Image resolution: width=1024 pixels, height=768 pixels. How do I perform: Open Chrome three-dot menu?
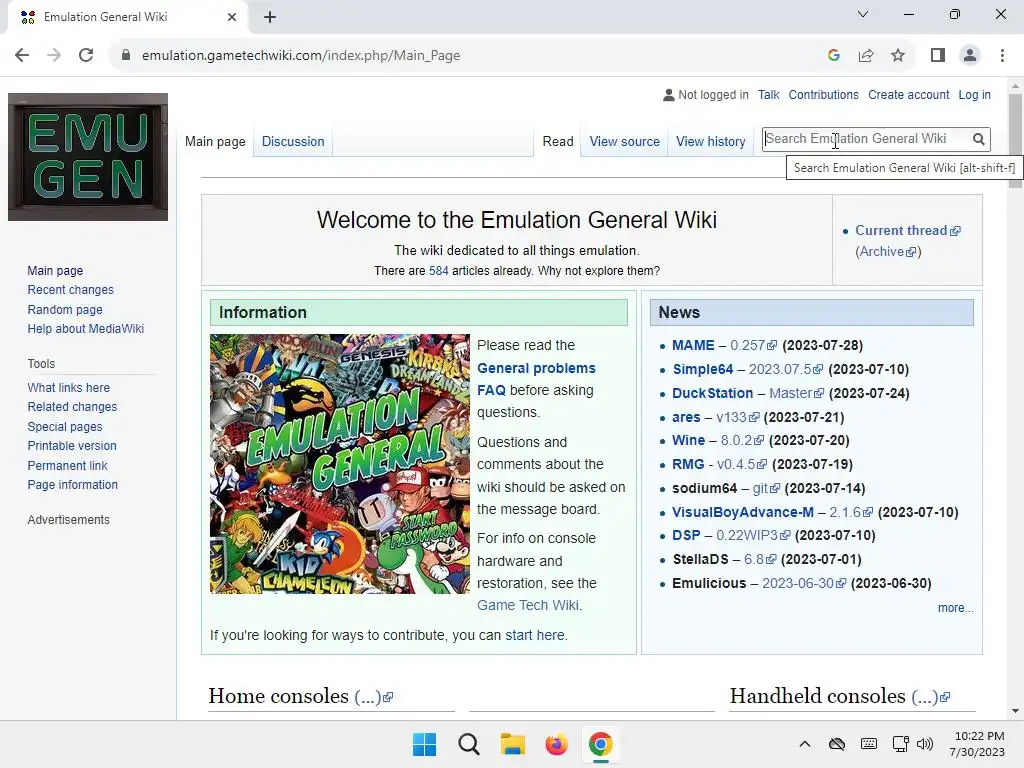tap(1002, 56)
